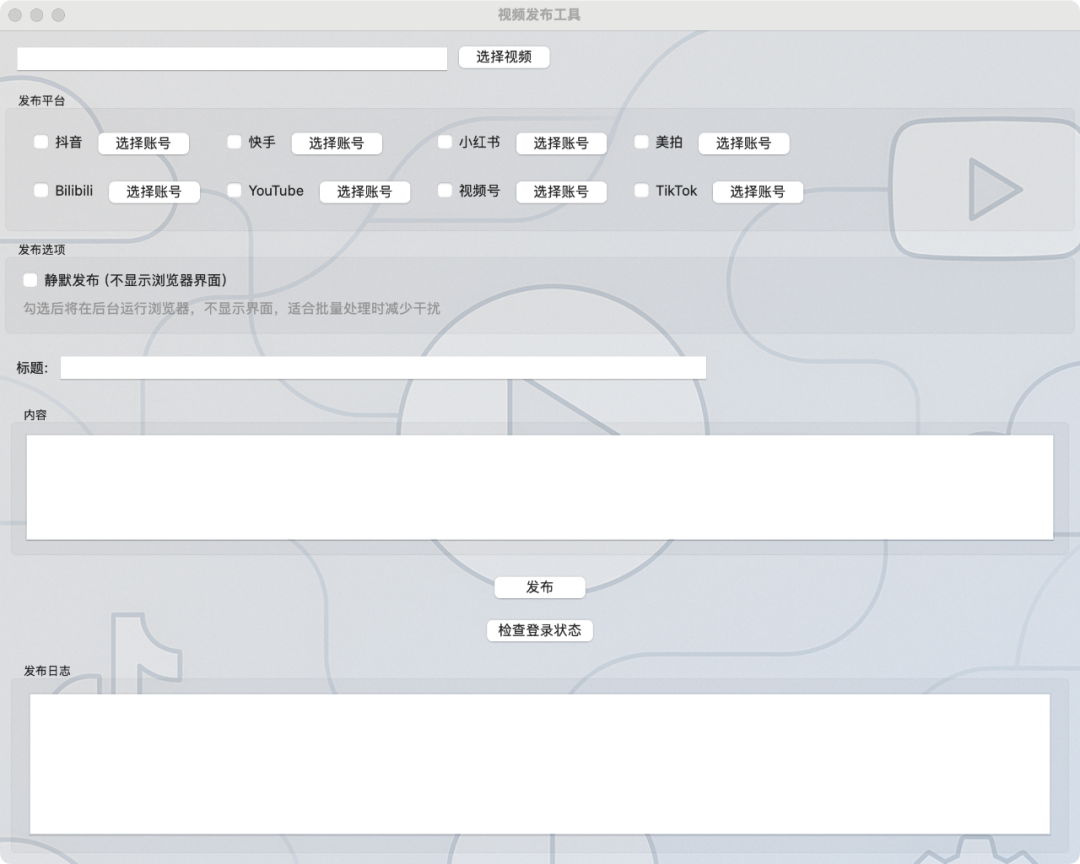Tick the 快手 checkbox
The image size is (1080, 864).
[234, 142]
